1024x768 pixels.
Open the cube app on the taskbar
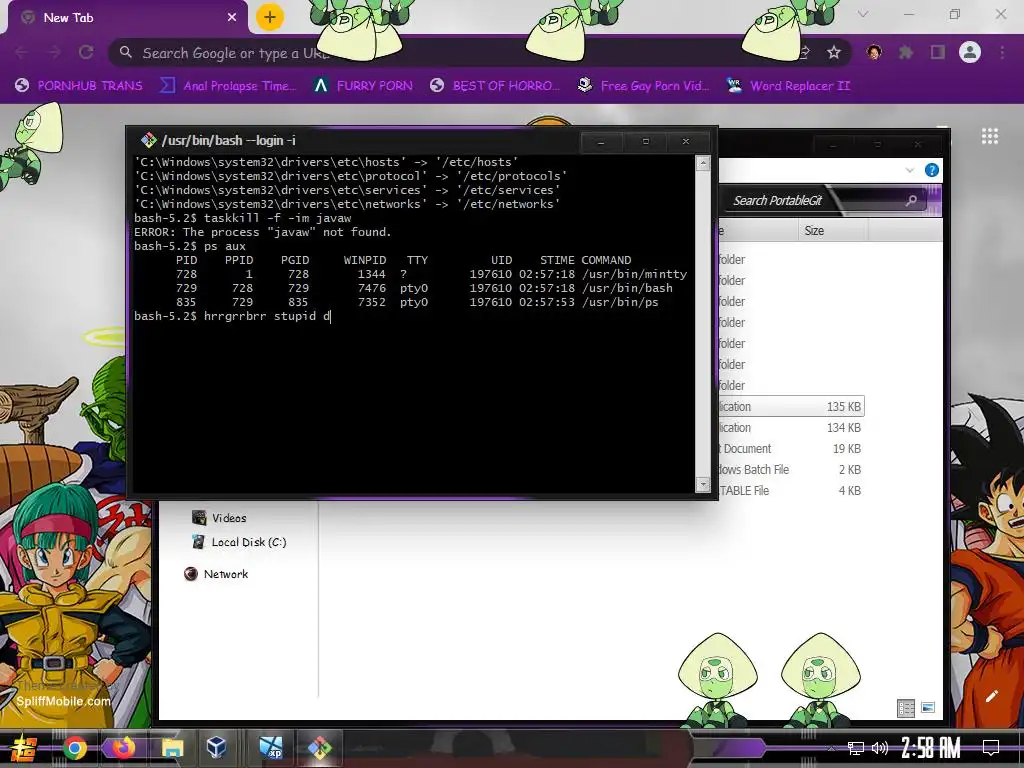pyautogui.click(x=217, y=748)
